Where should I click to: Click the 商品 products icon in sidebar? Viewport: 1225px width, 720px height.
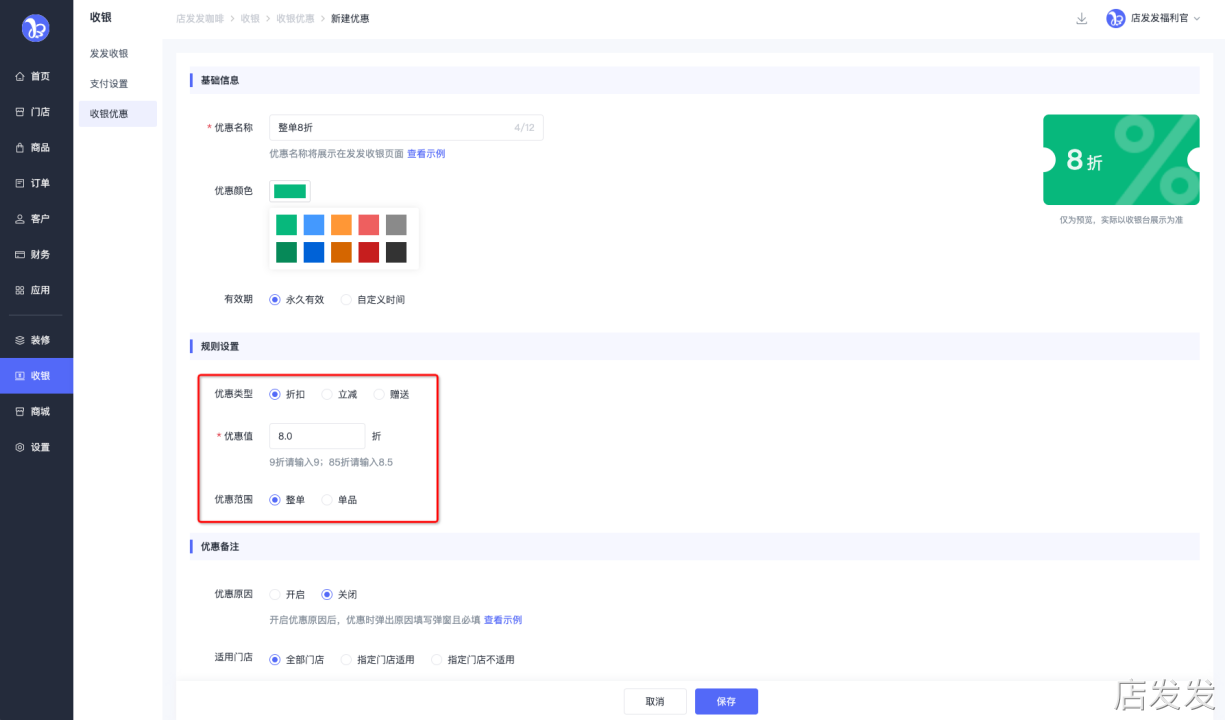tap(20, 148)
